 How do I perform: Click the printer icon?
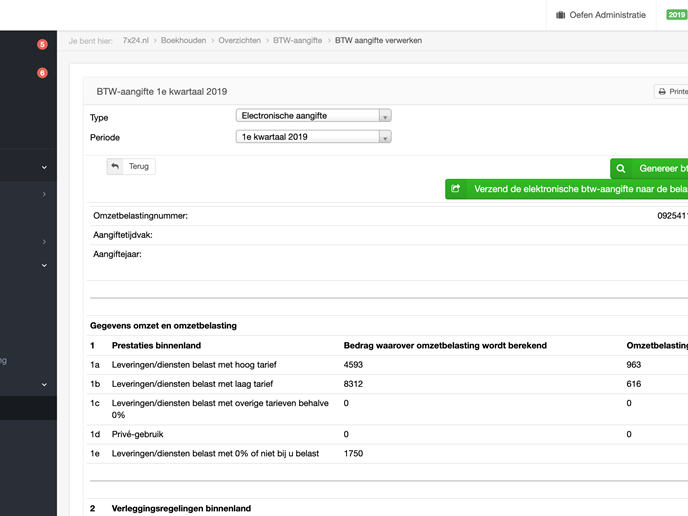(x=663, y=92)
